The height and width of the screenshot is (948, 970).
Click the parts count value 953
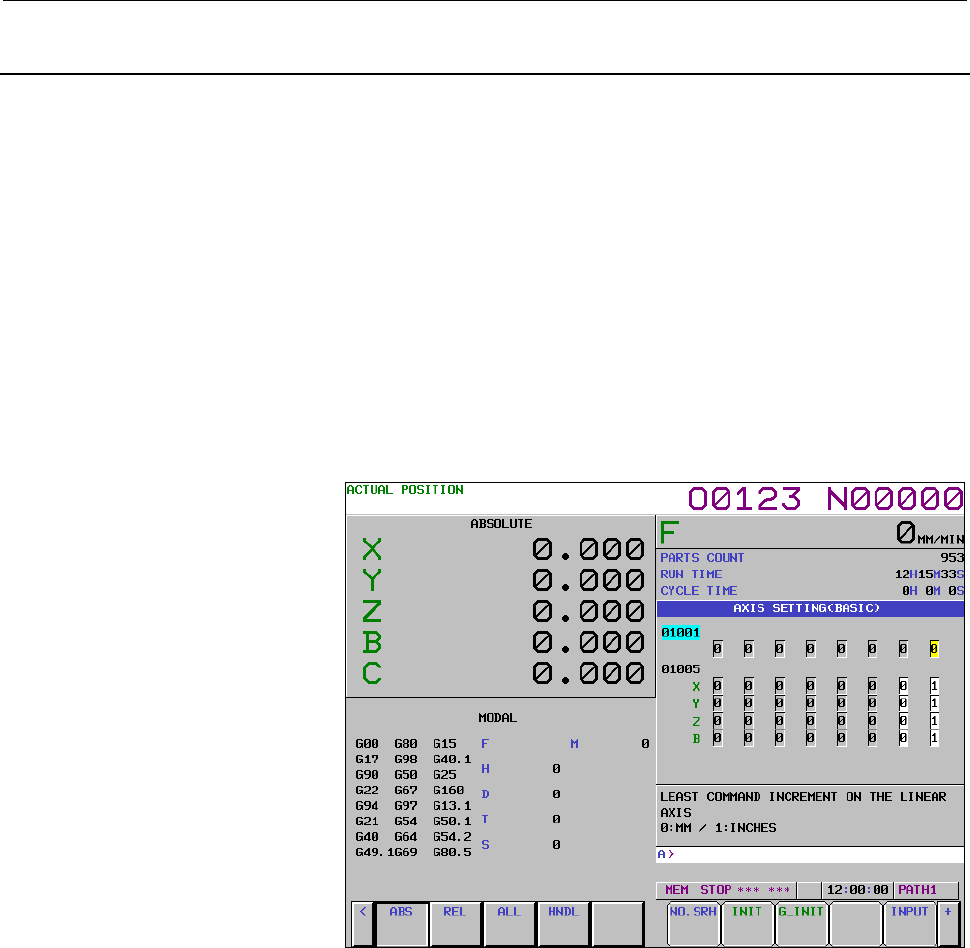click(x=952, y=558)
